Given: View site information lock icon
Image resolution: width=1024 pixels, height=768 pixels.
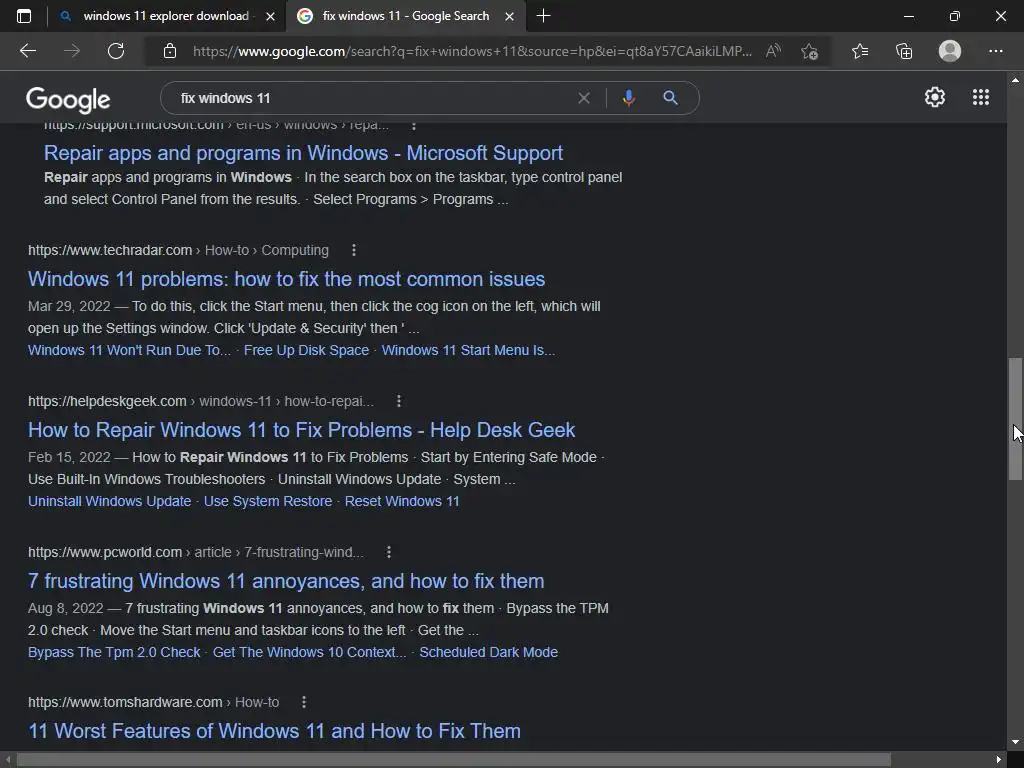Looking at the screenshot, I should tap(170, 51).
